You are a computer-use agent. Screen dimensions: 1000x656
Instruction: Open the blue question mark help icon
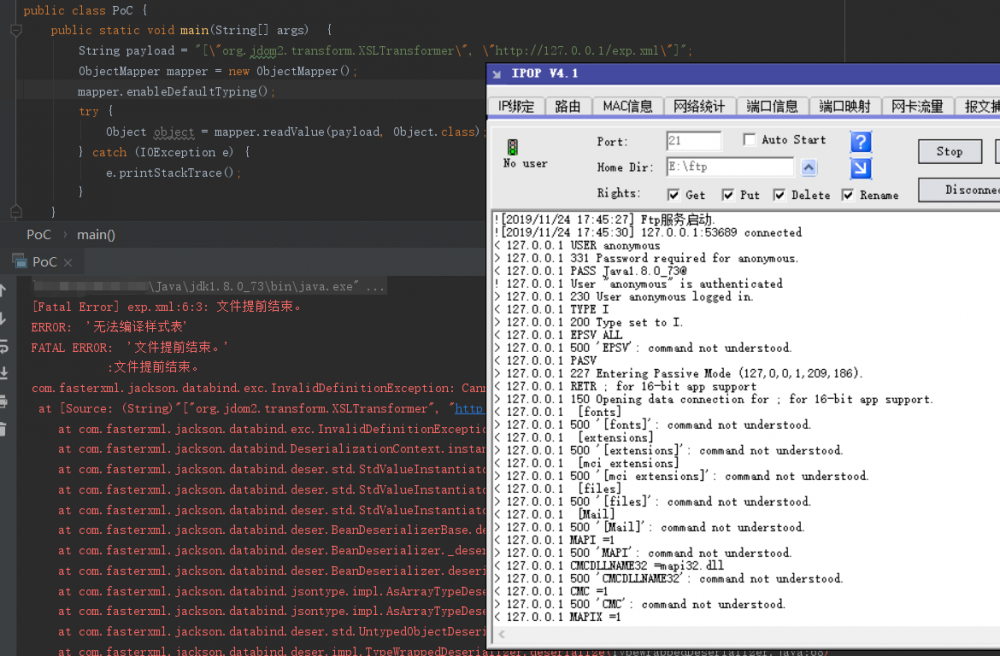(x=860, y=142)
